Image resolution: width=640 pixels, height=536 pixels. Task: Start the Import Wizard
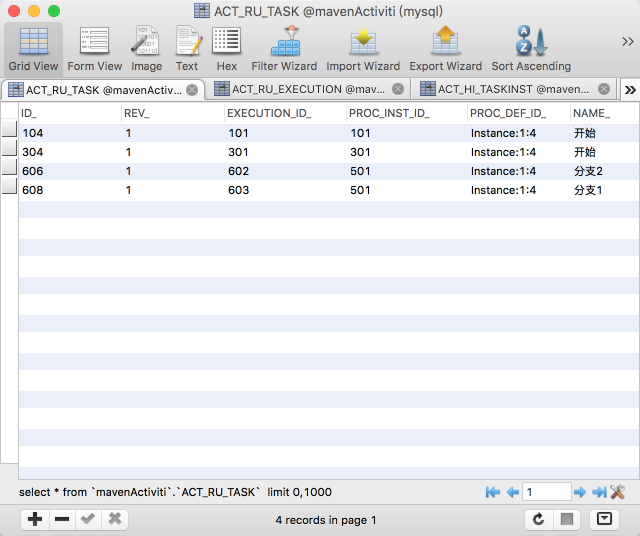pos(363,49)
